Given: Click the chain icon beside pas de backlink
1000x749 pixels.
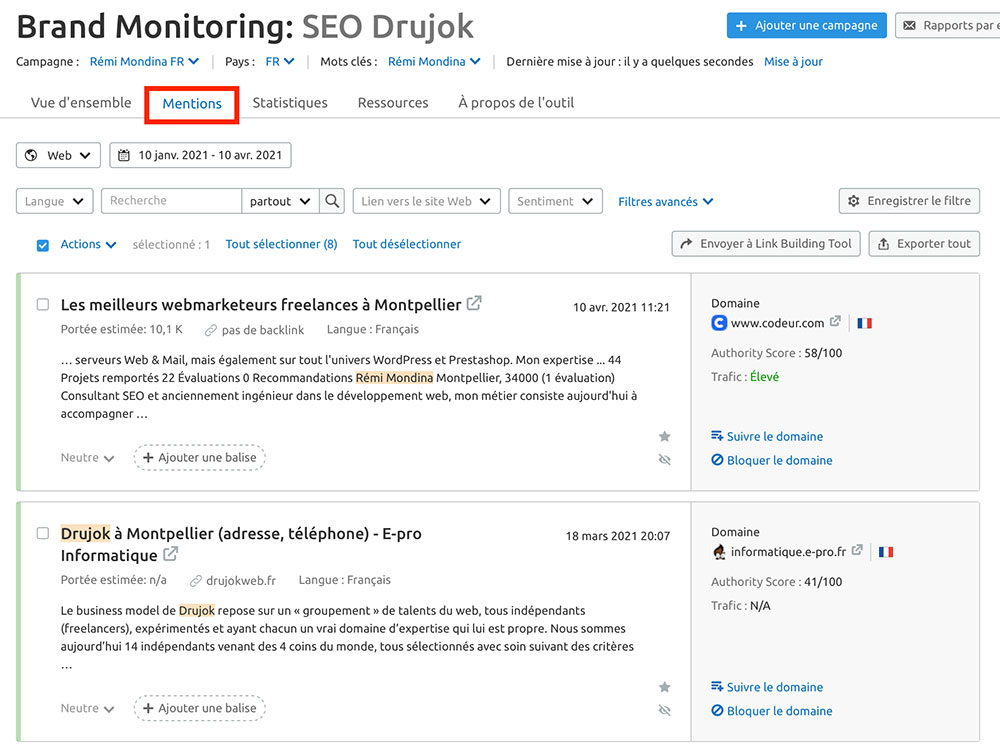Looking at the screenshot, I should (210, 330).
